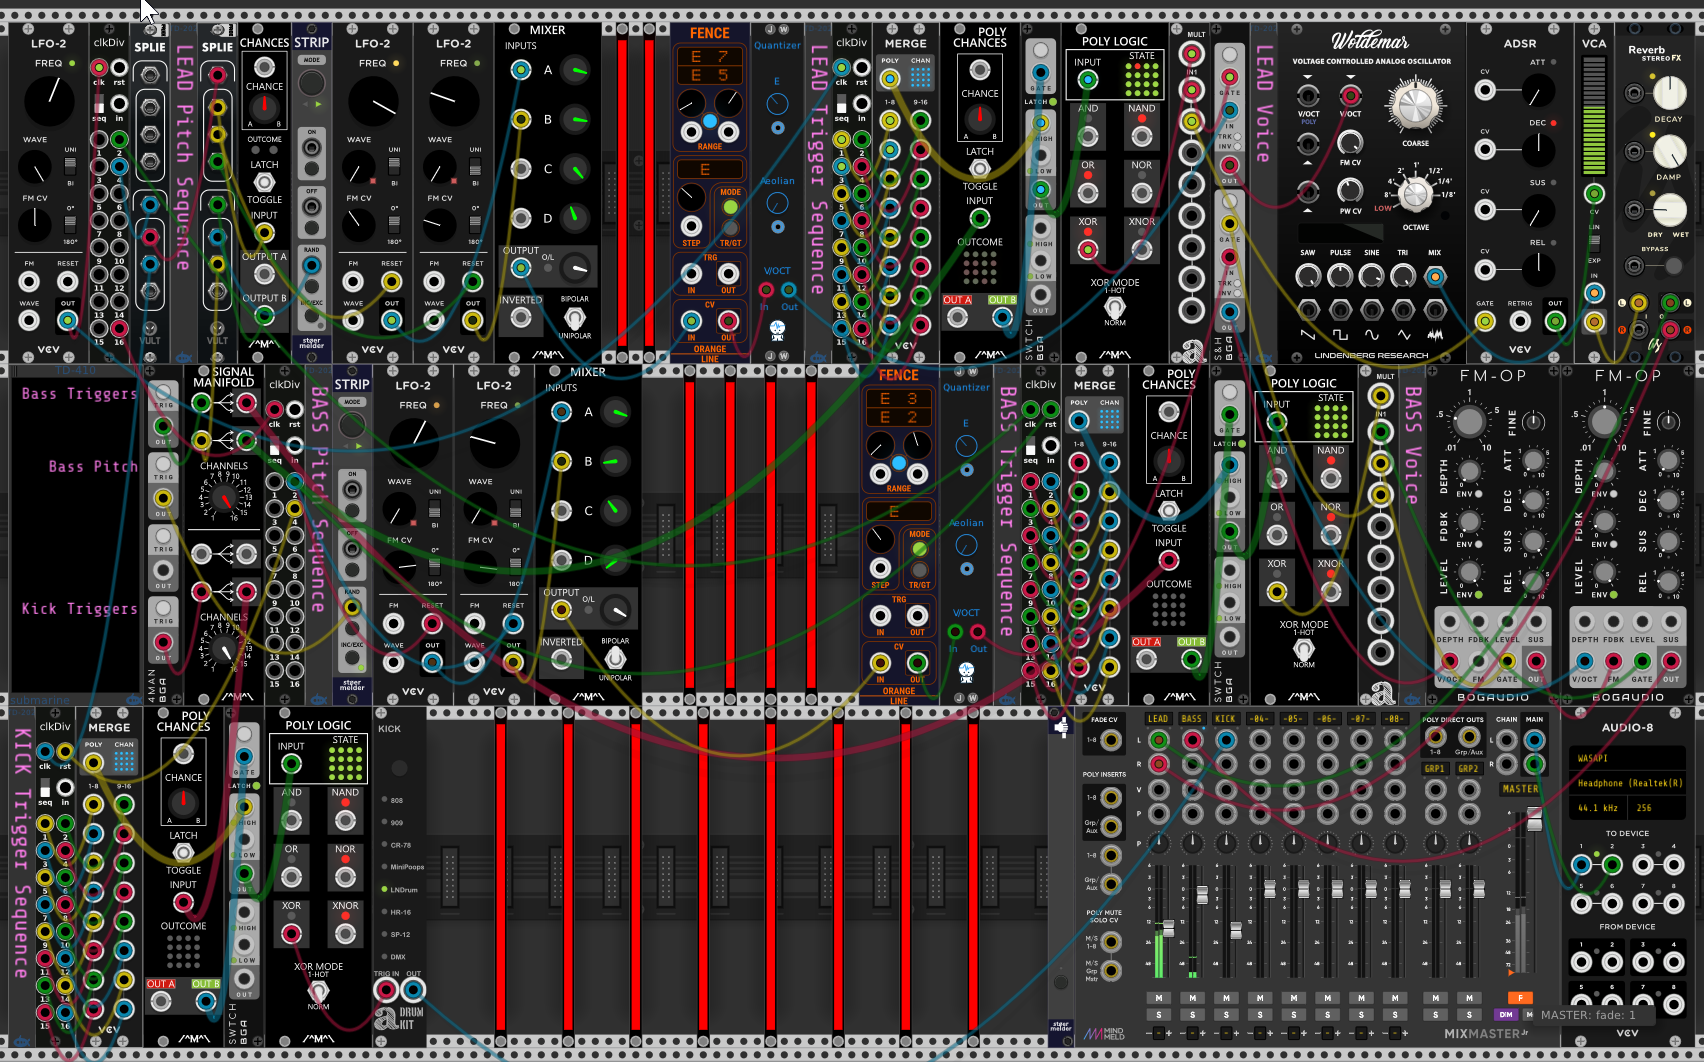This screenshot has width=1704, height=1062.
Task: Click MixMaster LEAD track left input jack
Action: 1158,740
